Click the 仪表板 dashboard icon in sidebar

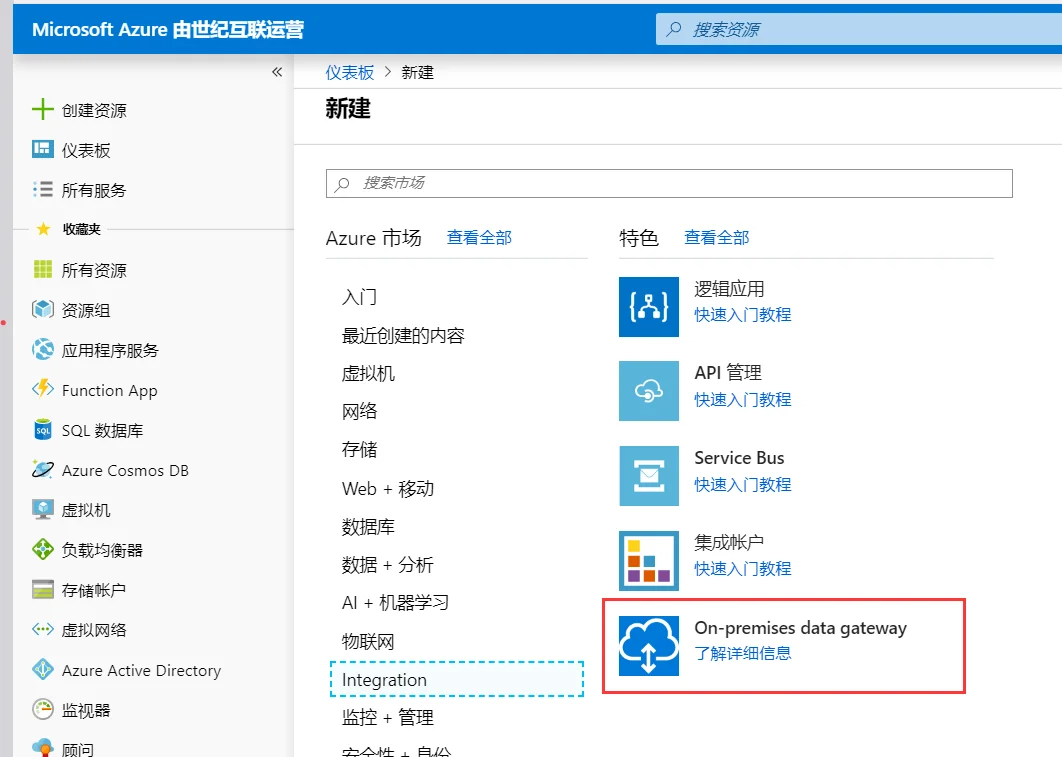pos(43,149)
